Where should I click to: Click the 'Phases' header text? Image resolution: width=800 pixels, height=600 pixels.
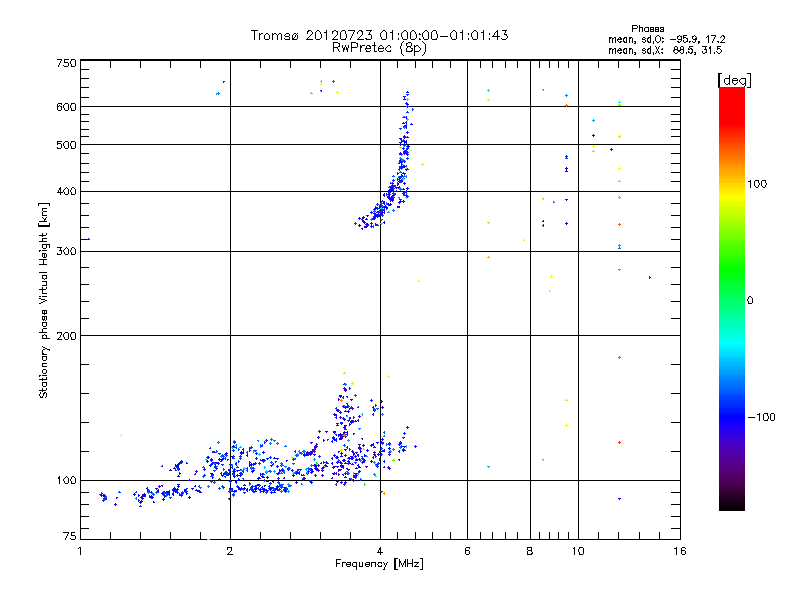click(x=647, y=29)
